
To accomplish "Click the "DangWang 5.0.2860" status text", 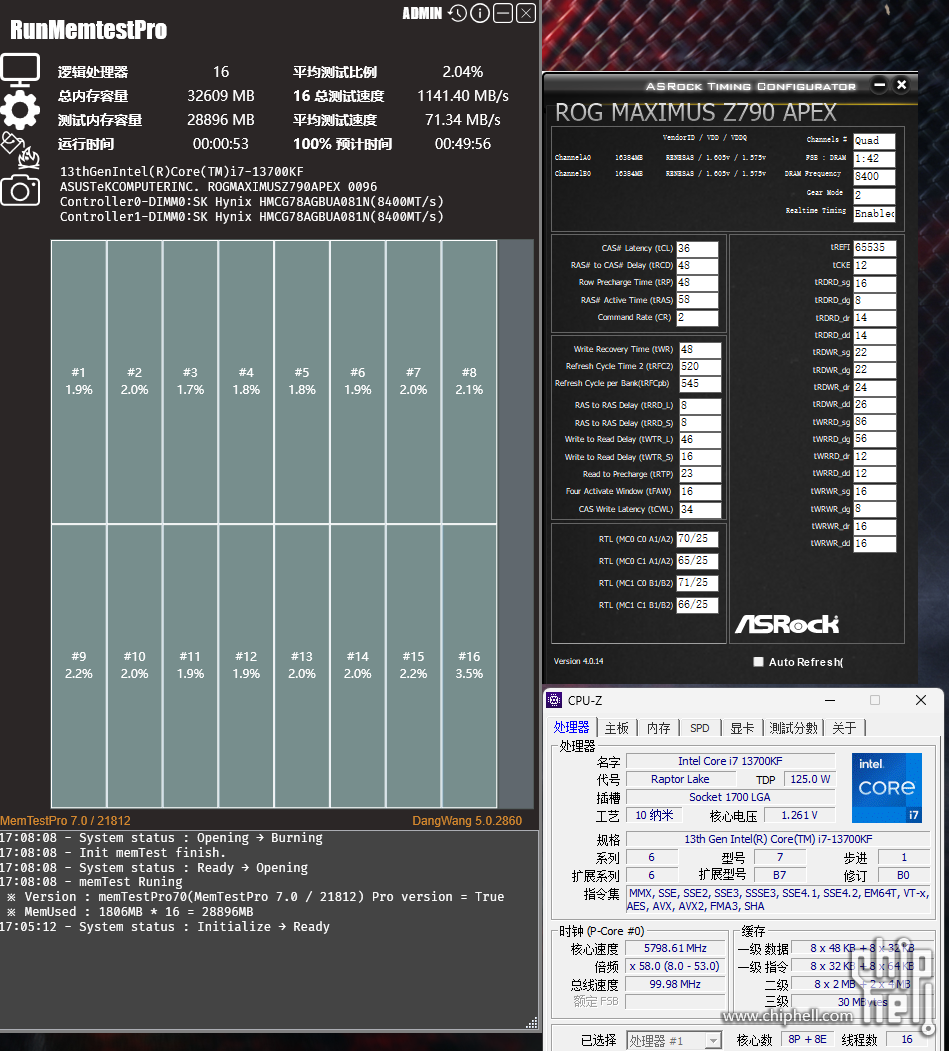I will (467, 820).
